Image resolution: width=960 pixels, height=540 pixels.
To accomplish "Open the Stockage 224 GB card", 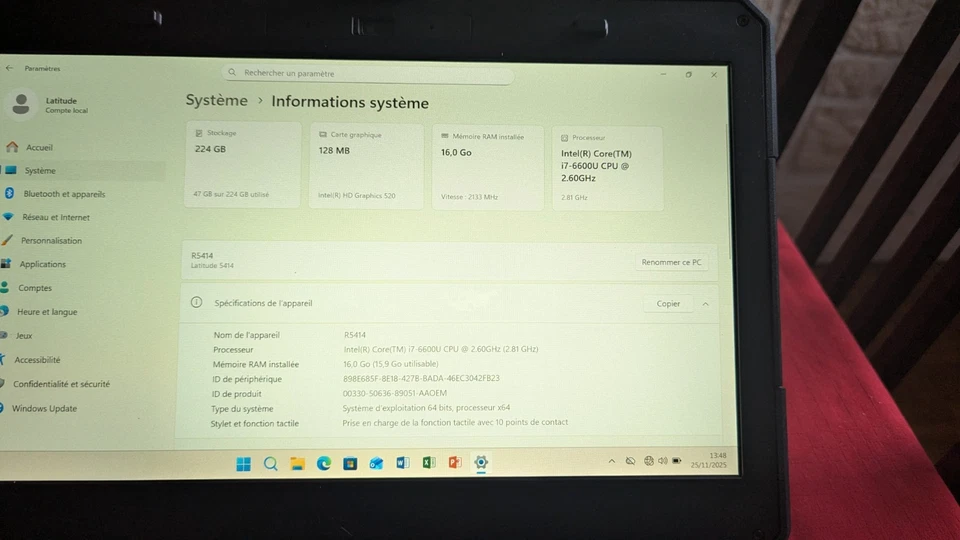I will tap(242, 164).
